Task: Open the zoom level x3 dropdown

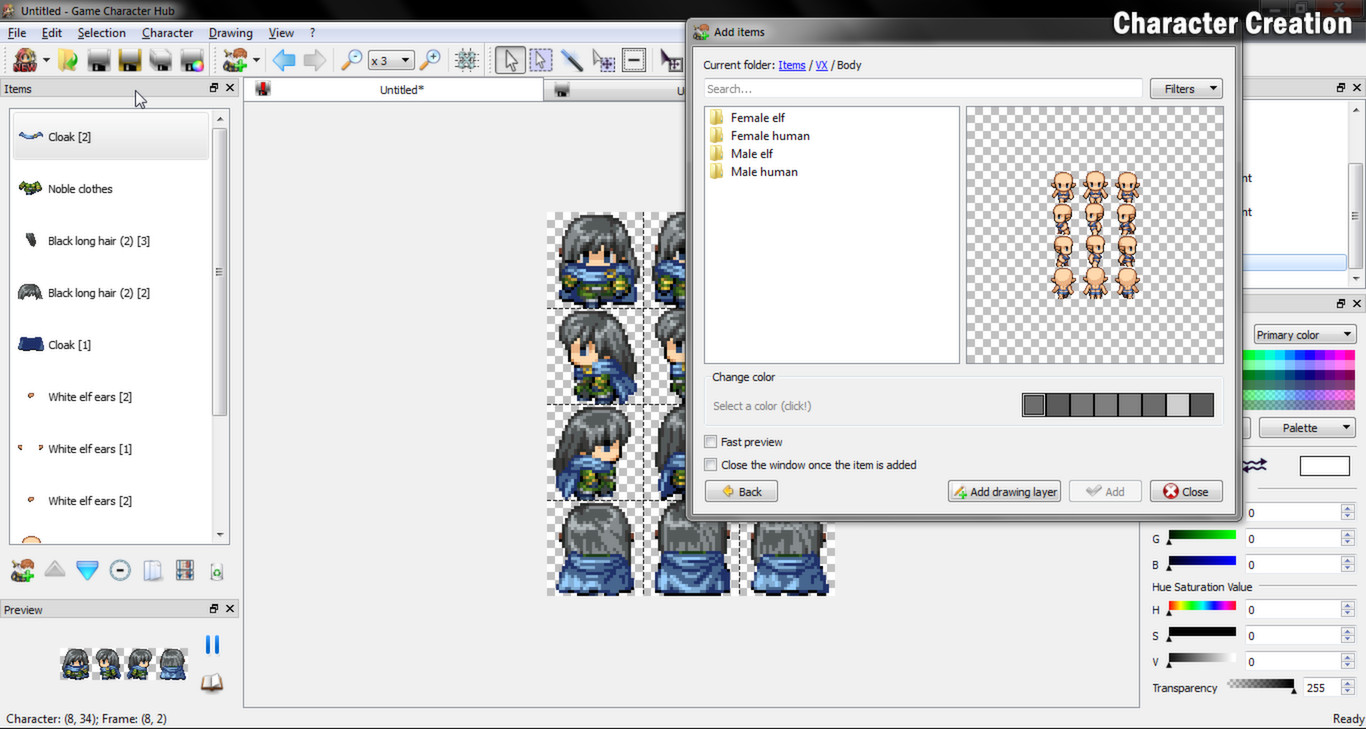Action: [x=390, y=60]
